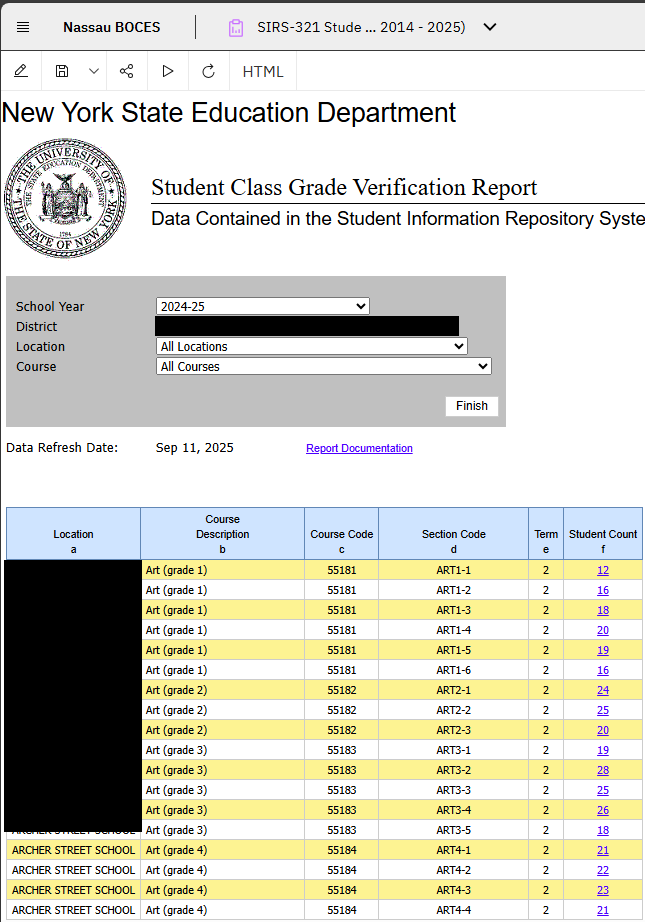Viewport: 645px width, 922px height.
Task: Click the Location column header
Action: tap(73, 534)
